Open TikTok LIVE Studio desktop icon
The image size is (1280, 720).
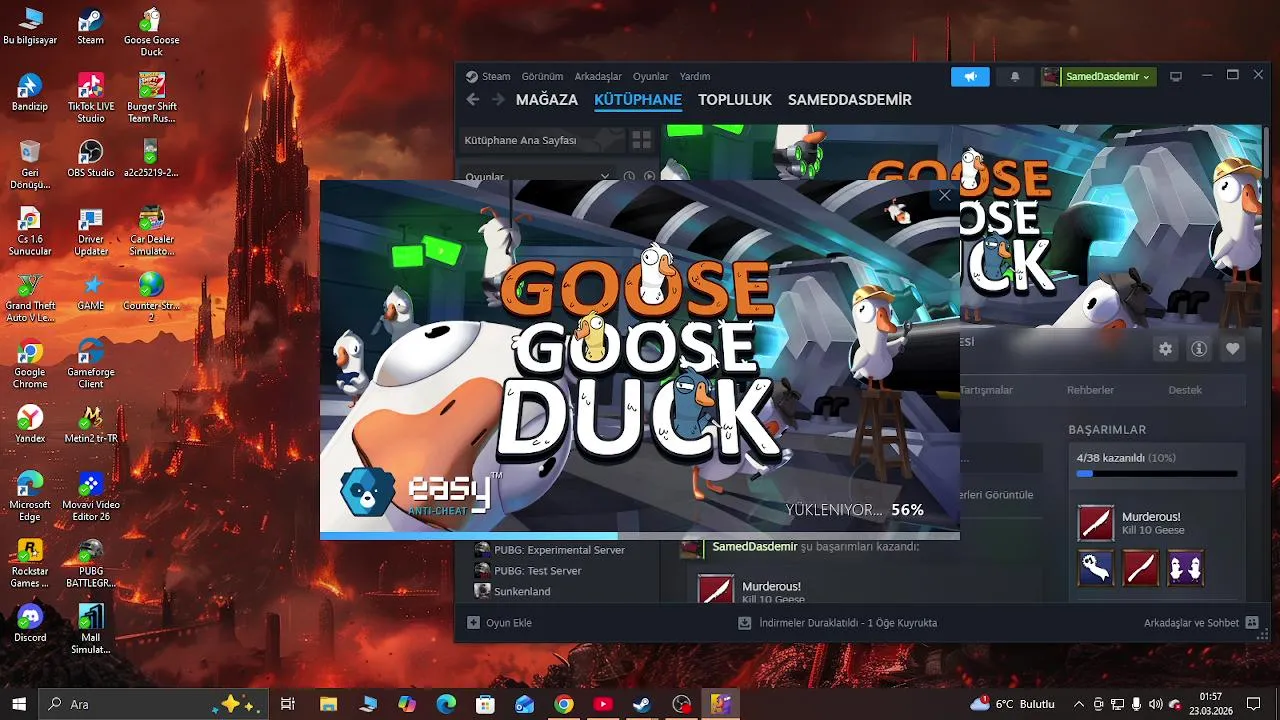pyautogui.click(x=90, y=98)
